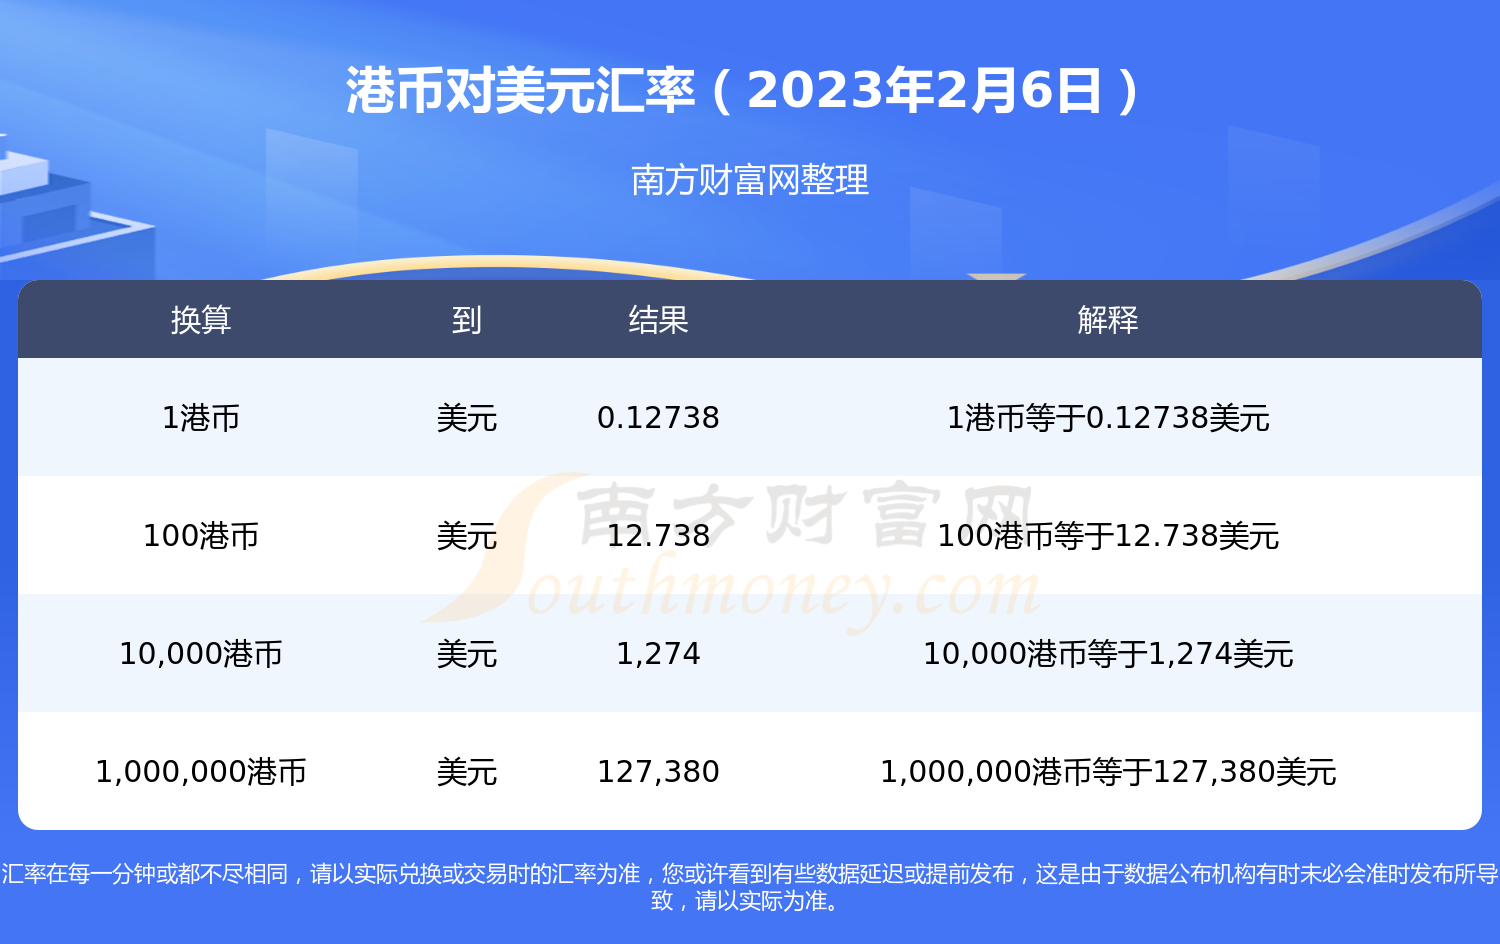
Task: Click the 结果 column header
Action: tap(658, 320)
